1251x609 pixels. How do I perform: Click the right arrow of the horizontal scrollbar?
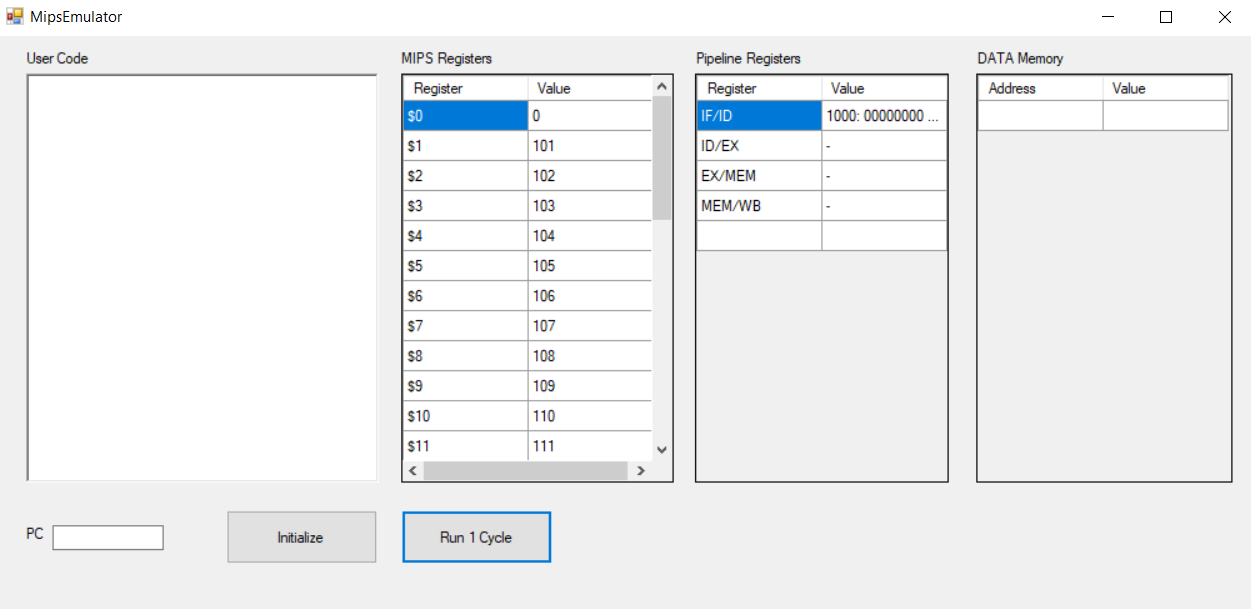tap(641, 469)
